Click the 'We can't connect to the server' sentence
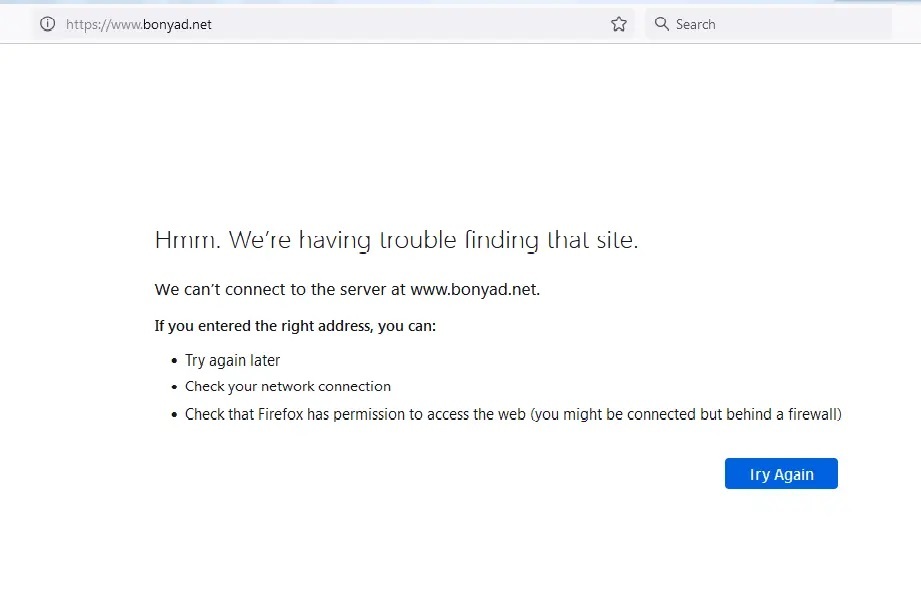This screenshot has height=610, width=921. 346,289
